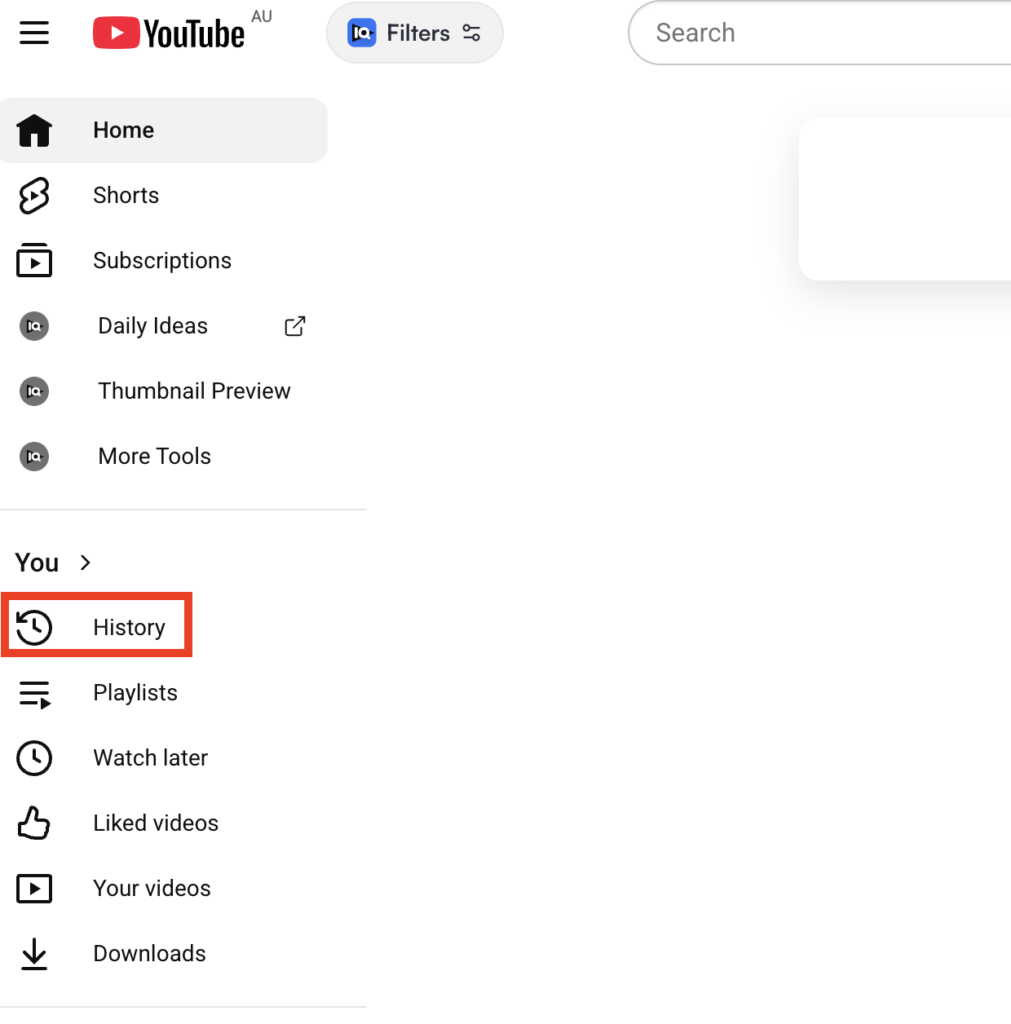Click the Watch later clock icon

[34, 758]
